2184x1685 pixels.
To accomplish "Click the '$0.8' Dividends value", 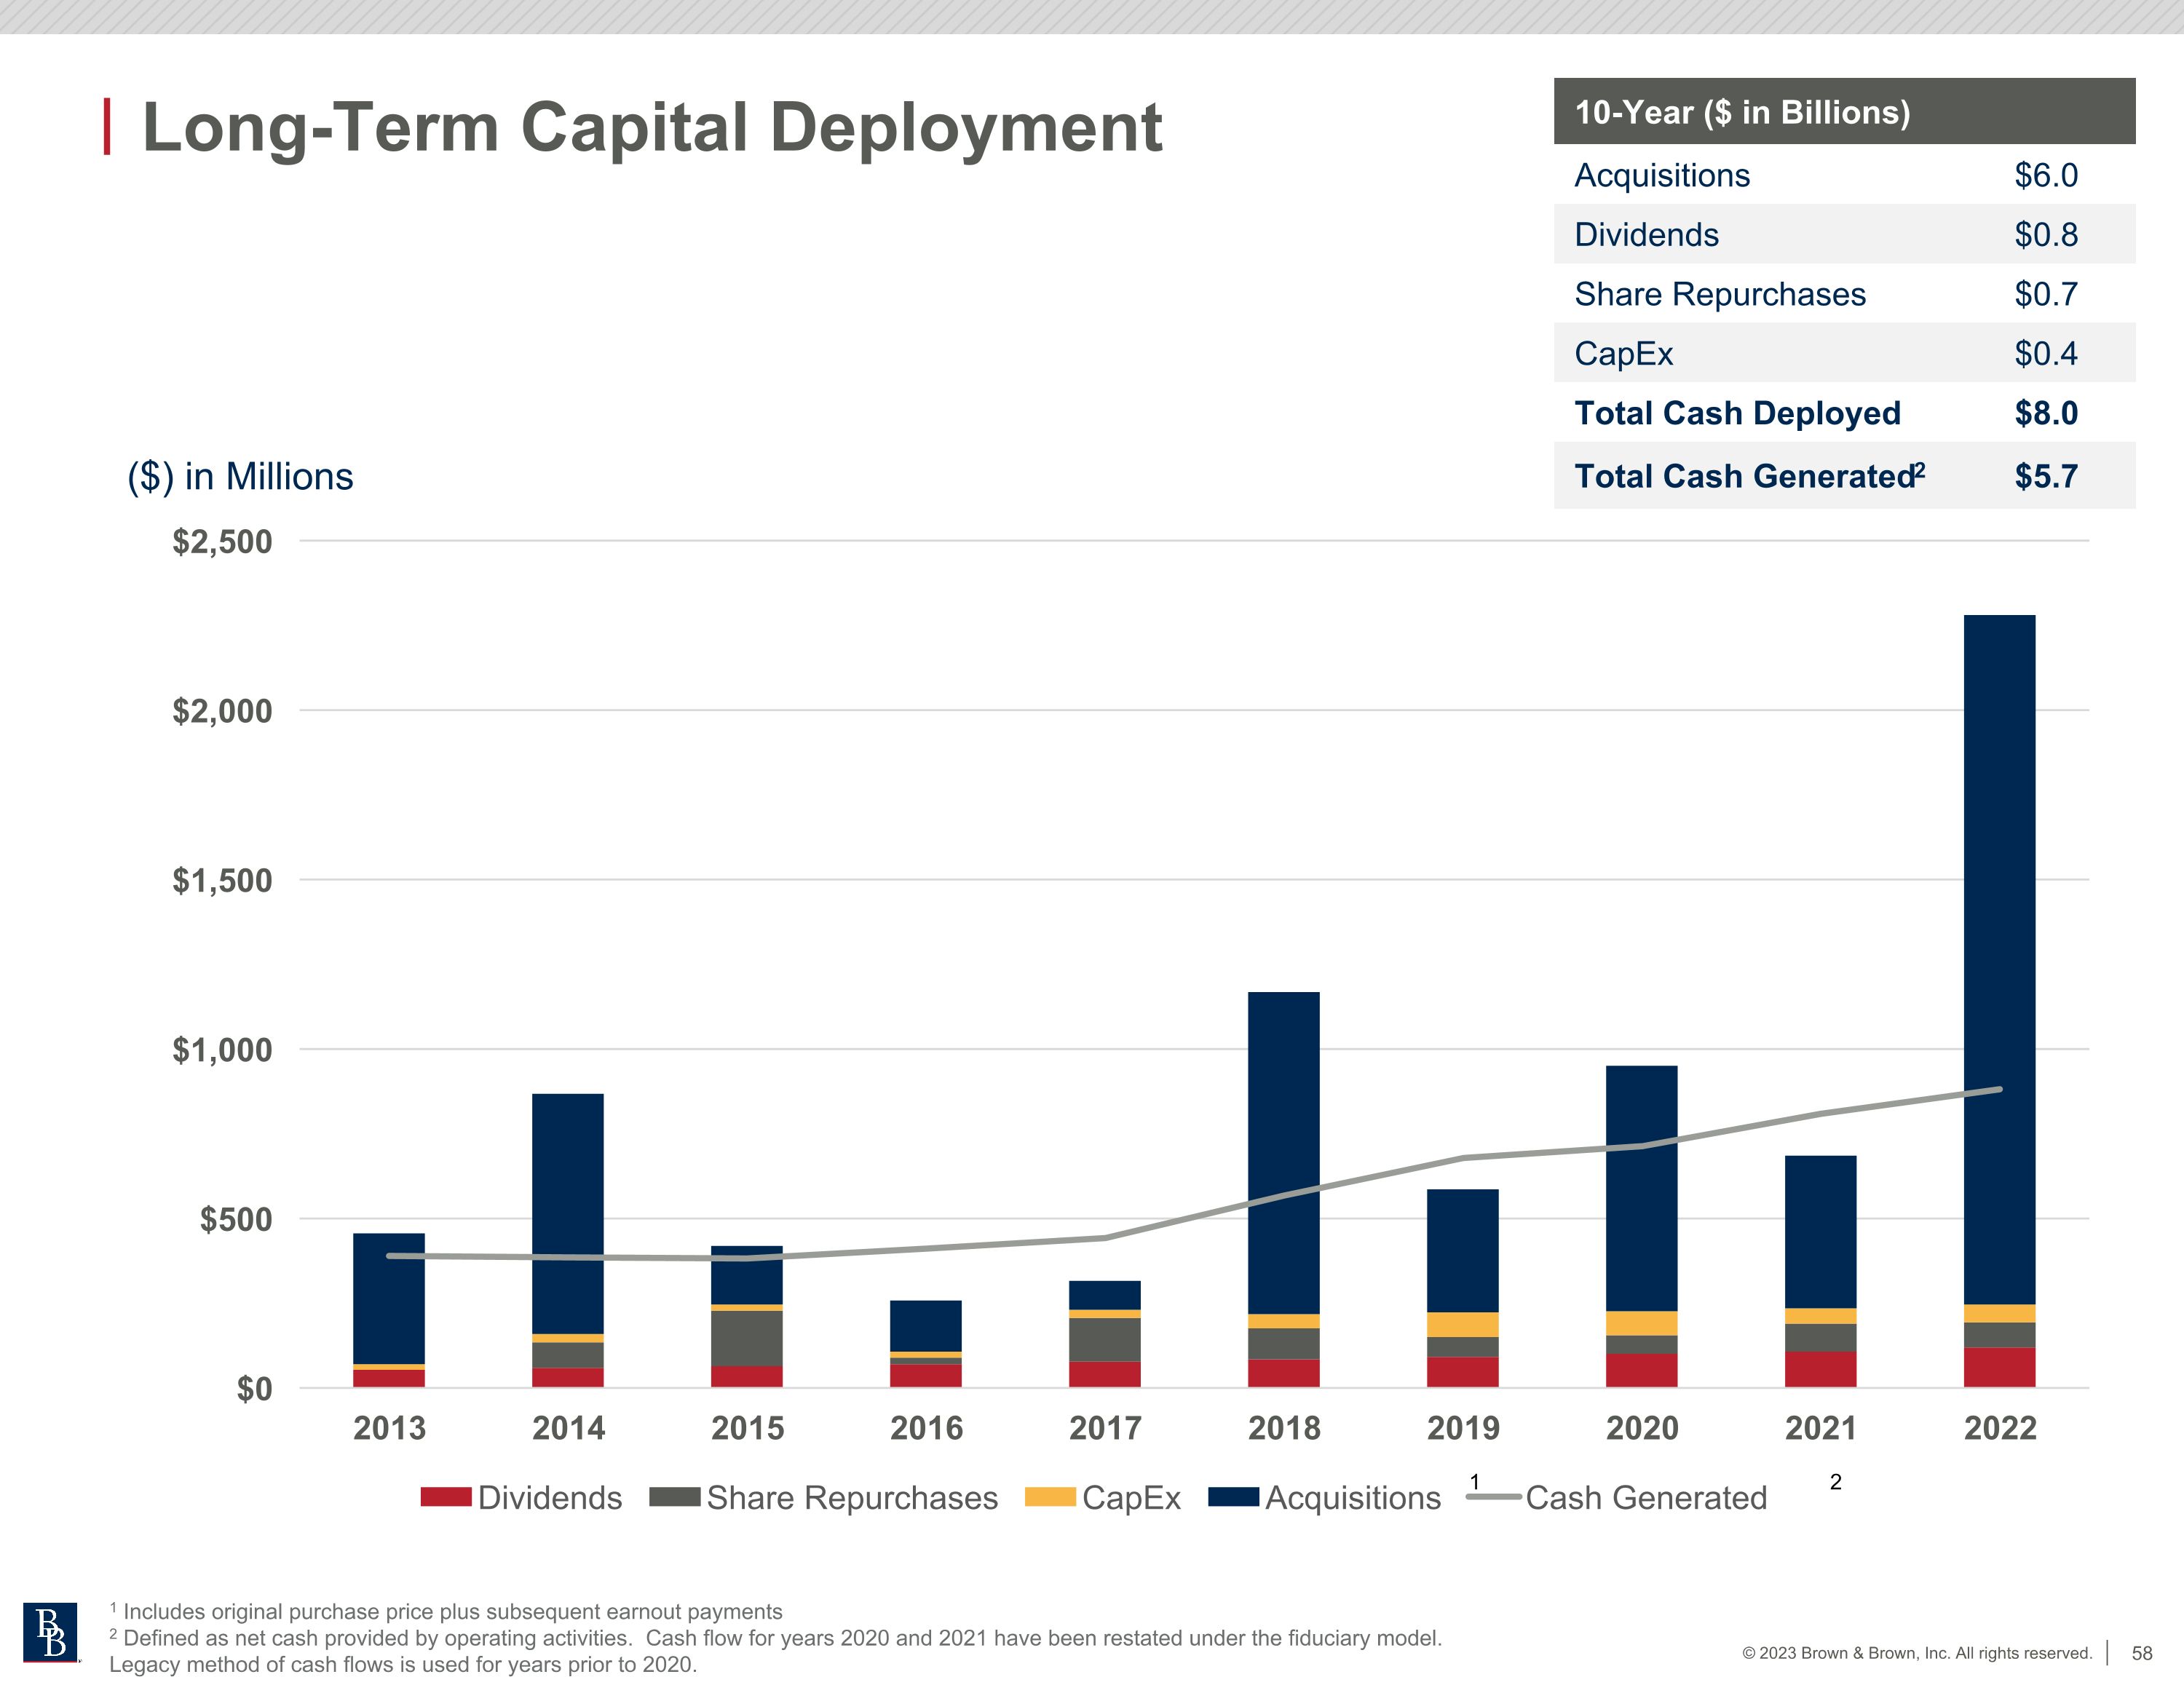I will point(2046,234).
